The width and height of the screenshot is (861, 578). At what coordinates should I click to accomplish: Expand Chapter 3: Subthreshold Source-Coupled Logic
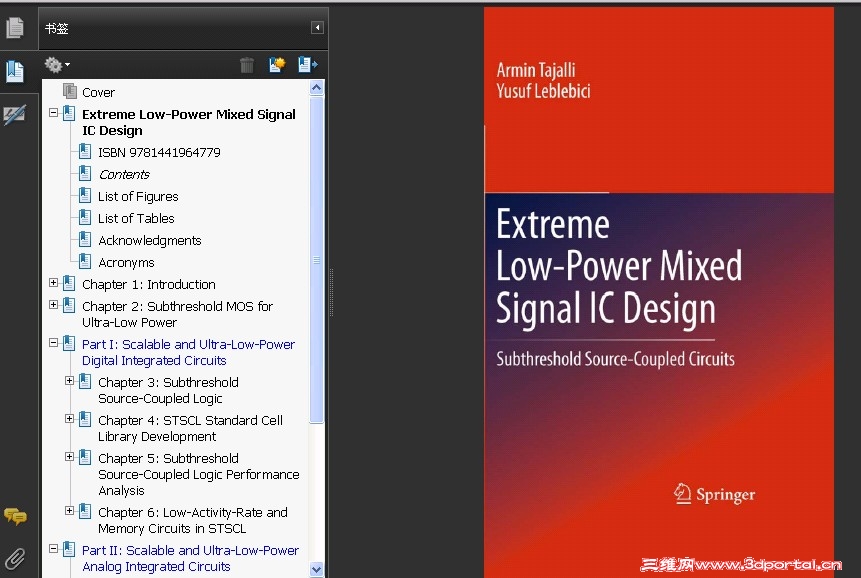coord(69,380)
